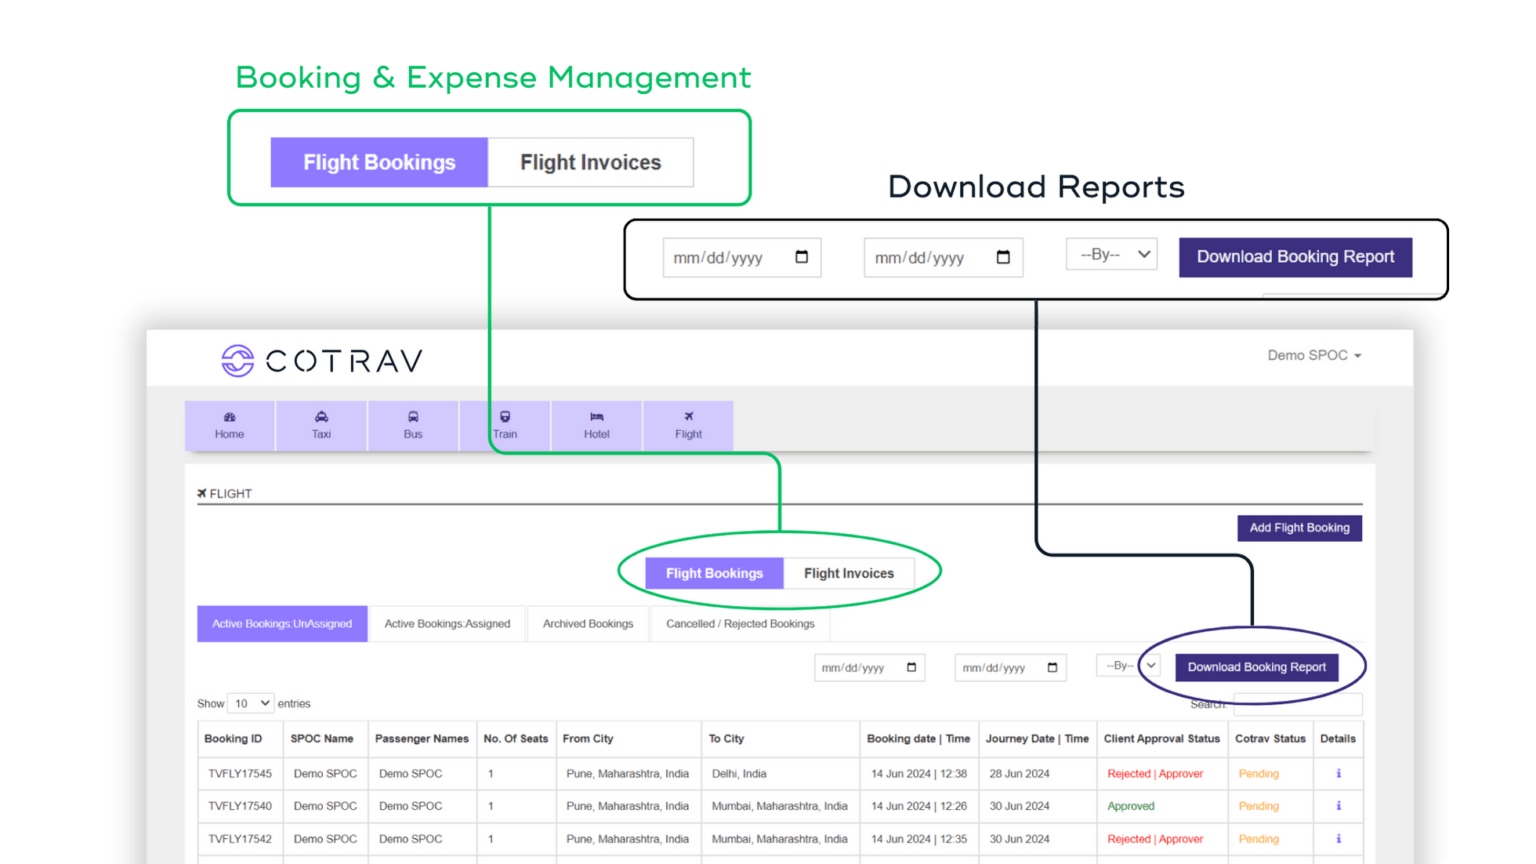Expand the enlarged --By-- dropdown under Download Reports

(x=1112, y=255)
